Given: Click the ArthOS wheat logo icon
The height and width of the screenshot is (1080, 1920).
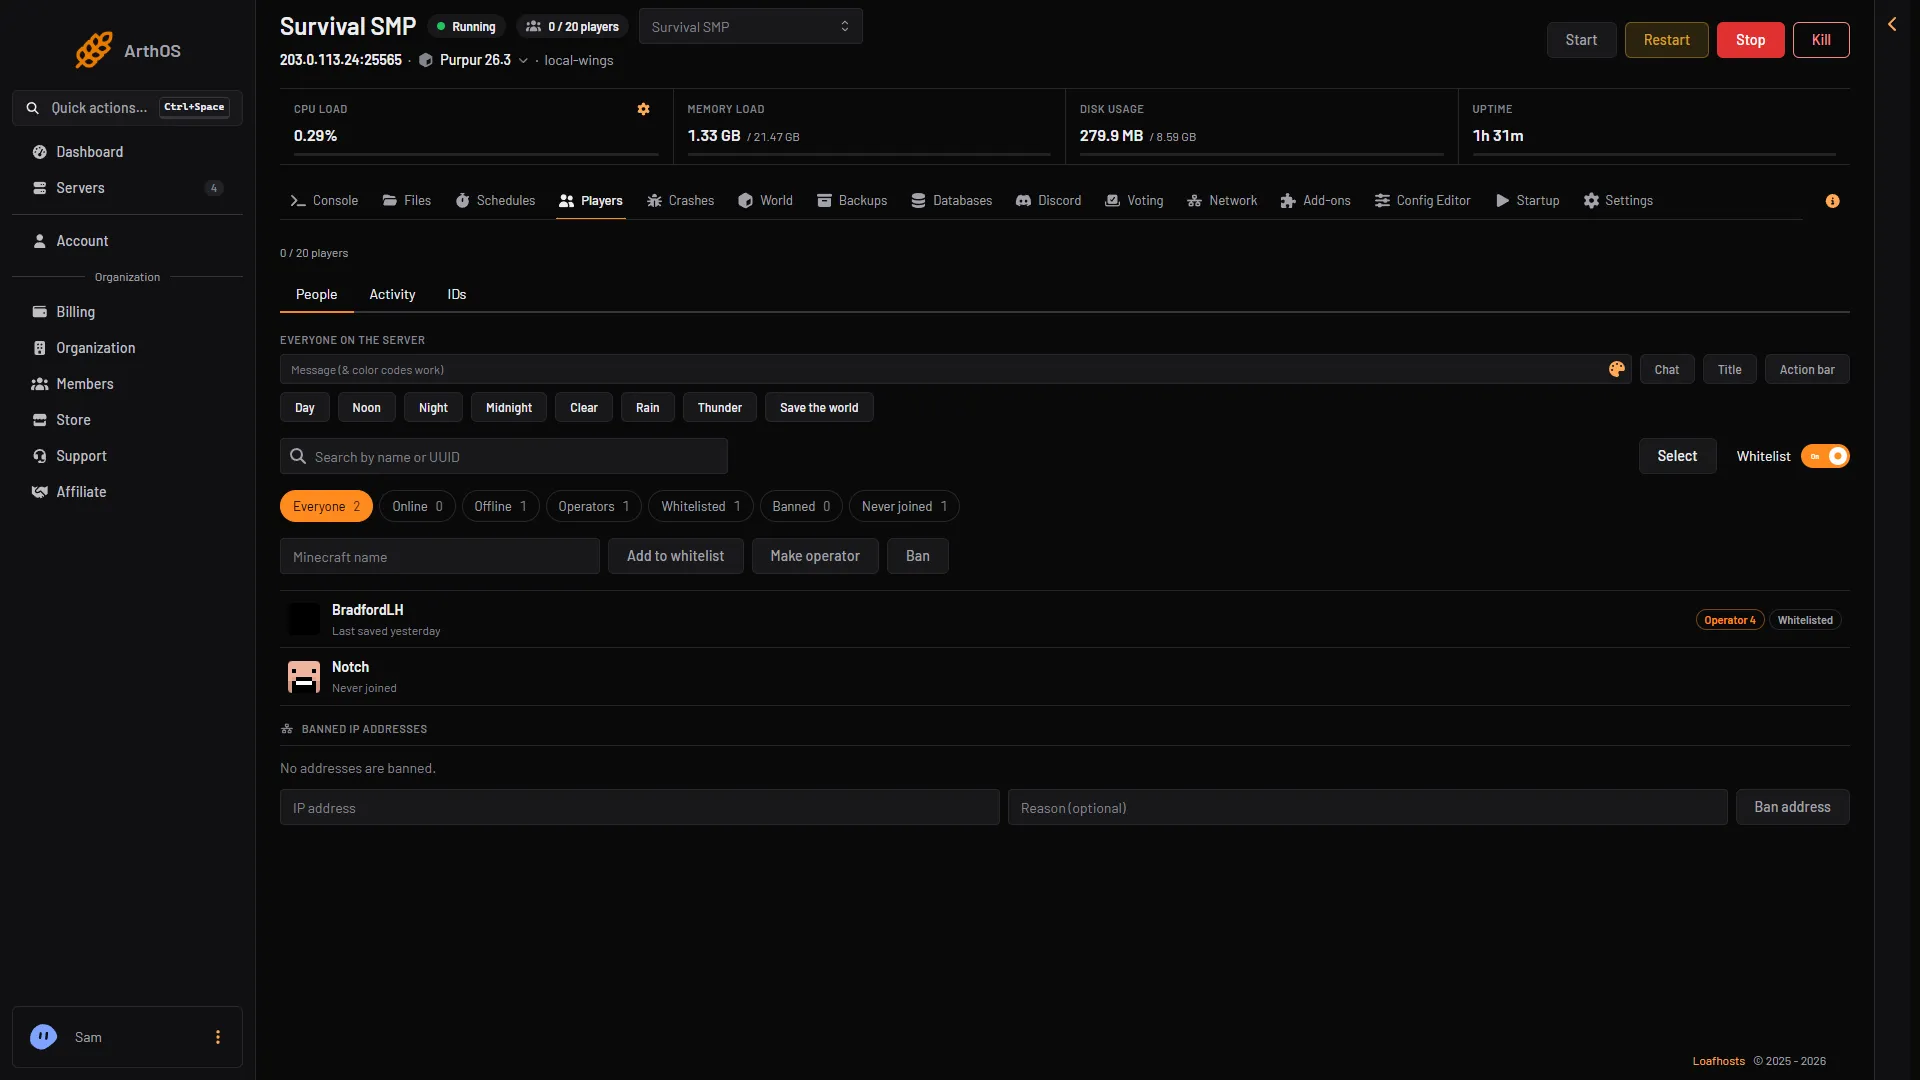Looking at the screenshot, I should [94, 50].
